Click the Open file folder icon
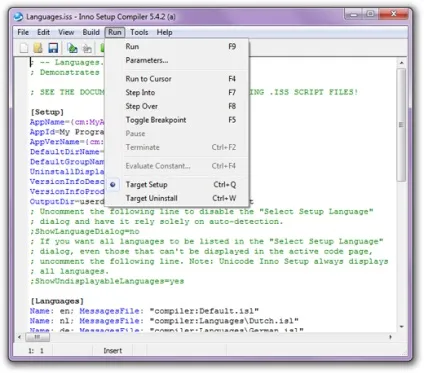This screenshot has height=373, width=424. tap(38, 48)
